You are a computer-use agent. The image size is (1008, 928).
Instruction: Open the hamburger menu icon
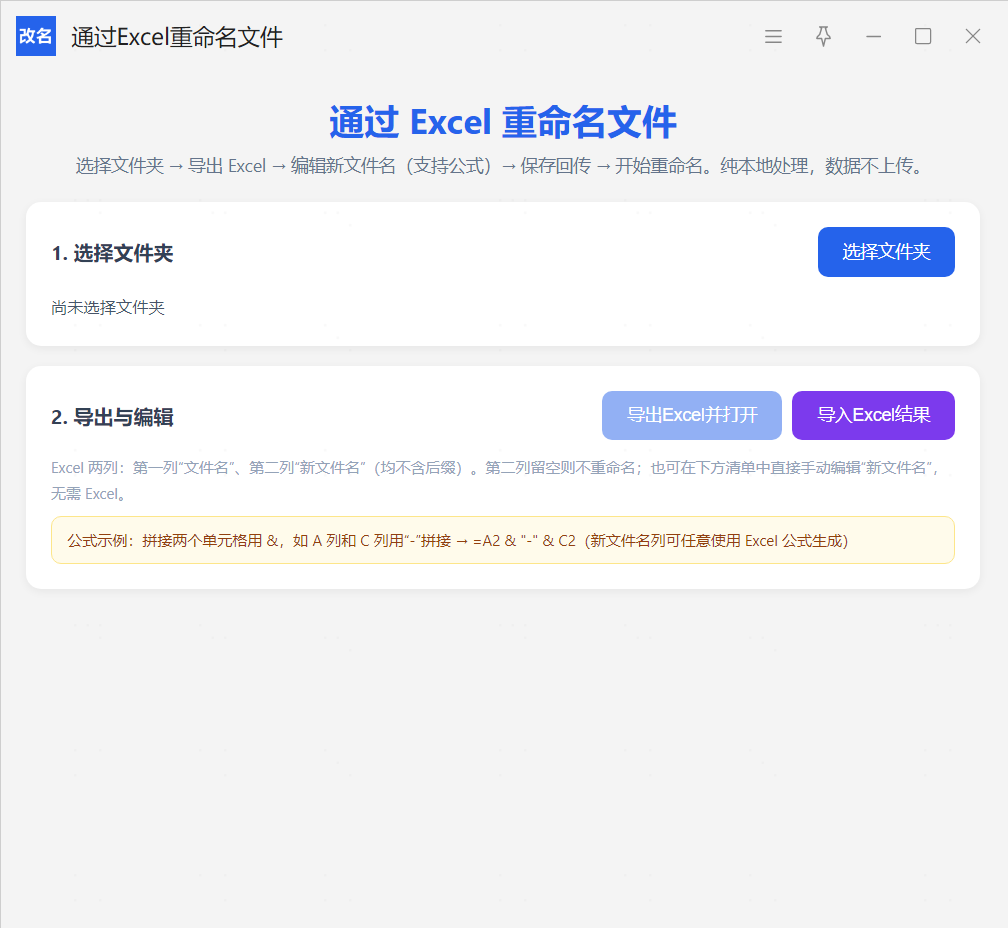pyautogui.click(x=773, y=37)
